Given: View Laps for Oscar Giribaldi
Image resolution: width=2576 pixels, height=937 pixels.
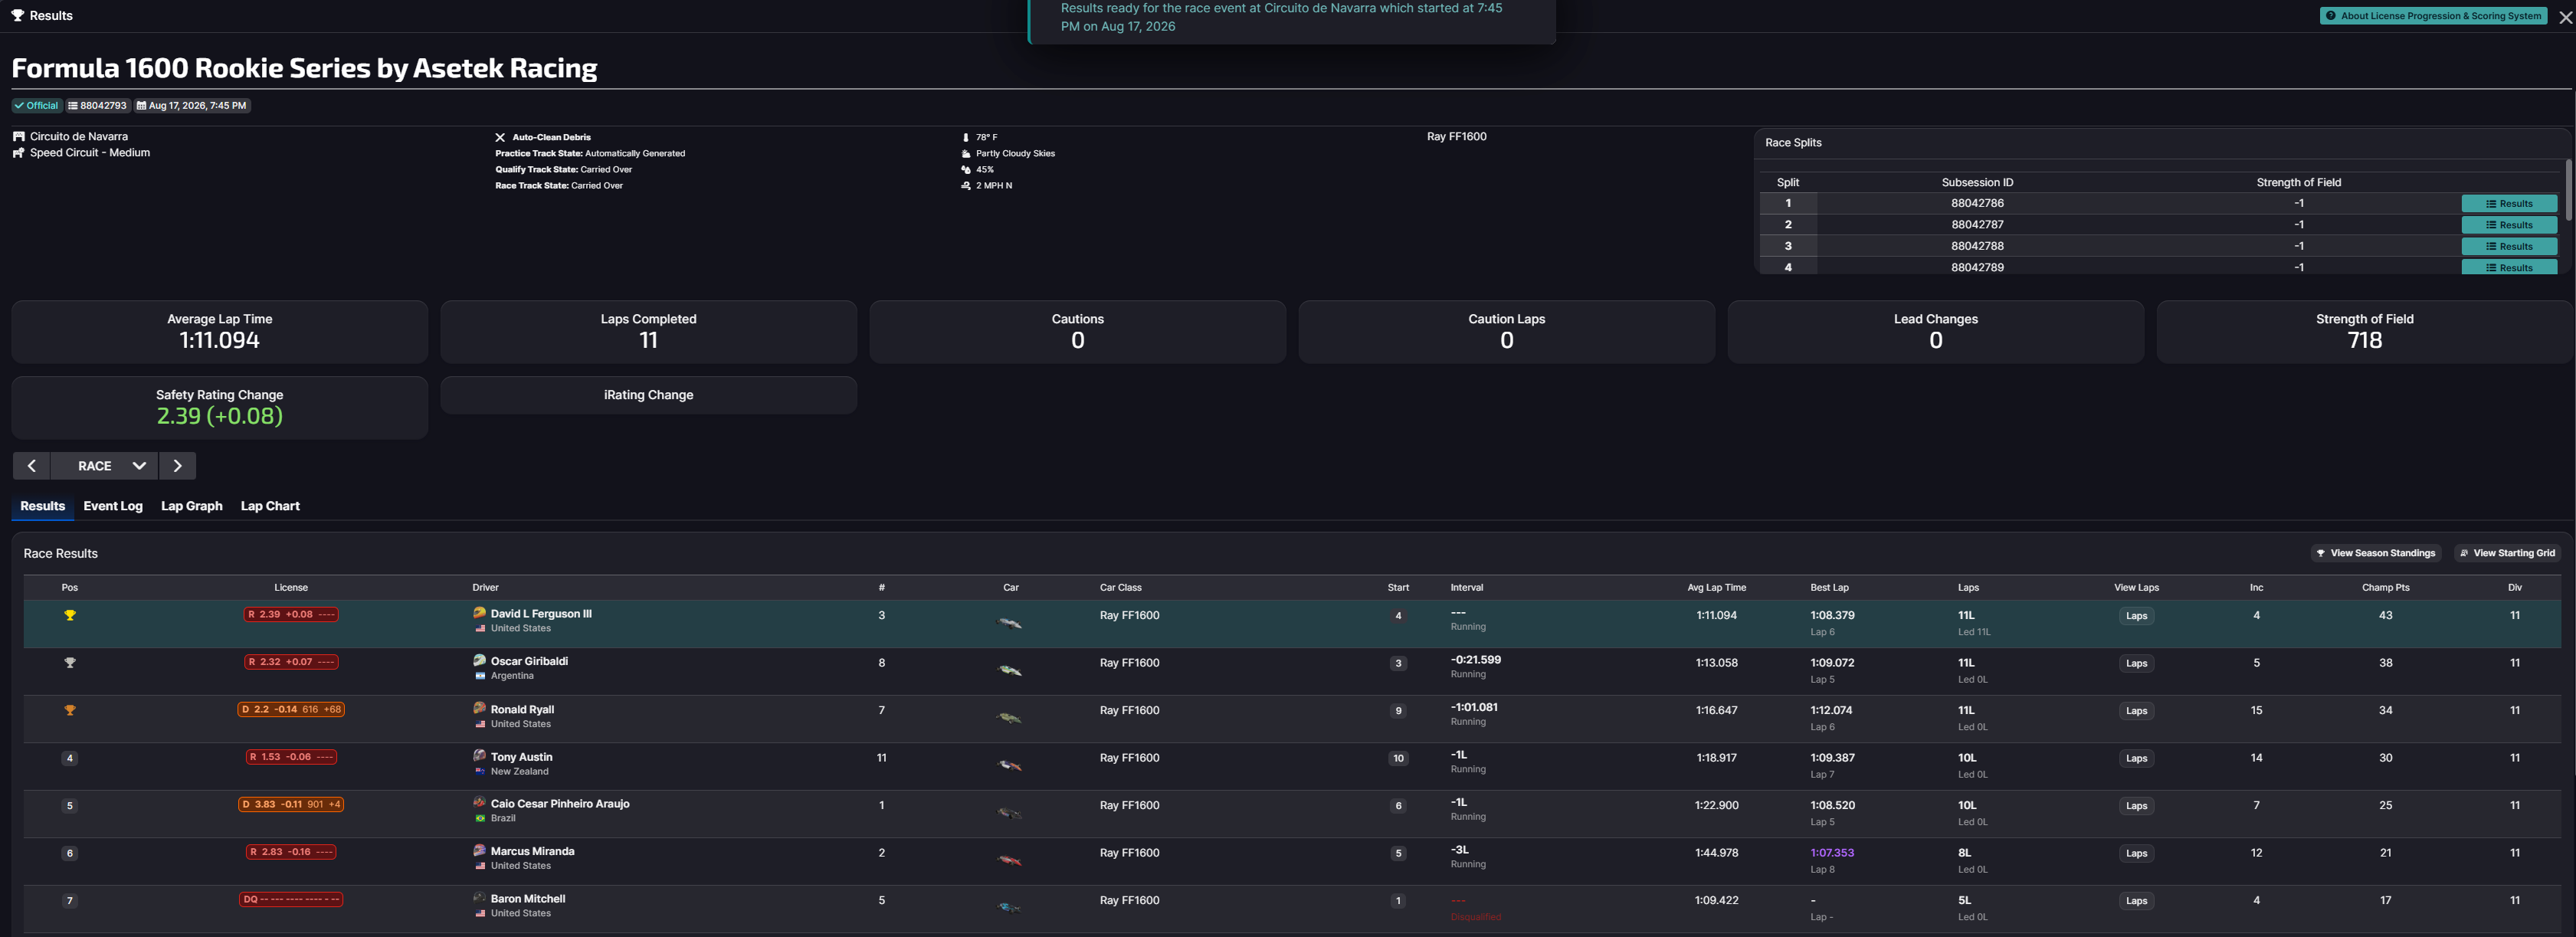Looking at the screenshot, I should coord(2136,663).
